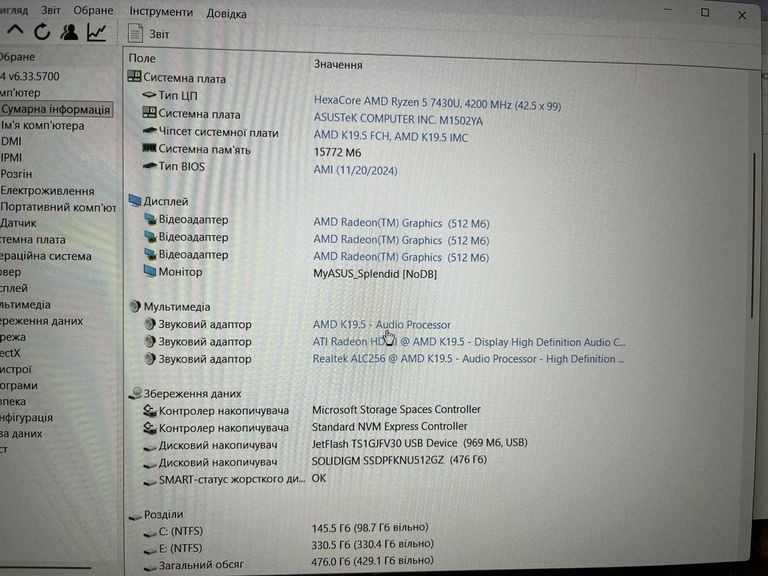Click the Збереження даних section icon
The image size is (768, 576).
[135, 393]
